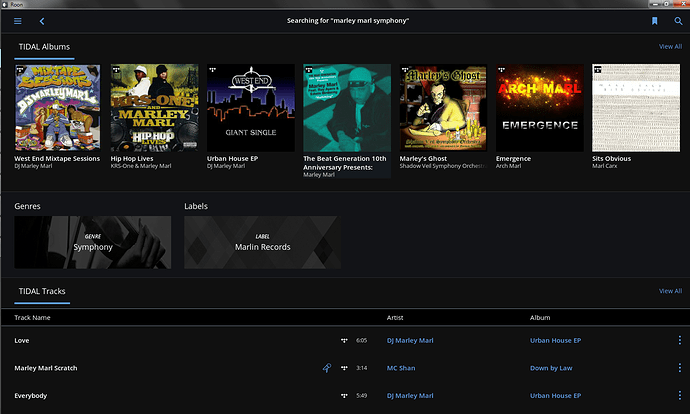Open the Marlin Records label tile

262,242
